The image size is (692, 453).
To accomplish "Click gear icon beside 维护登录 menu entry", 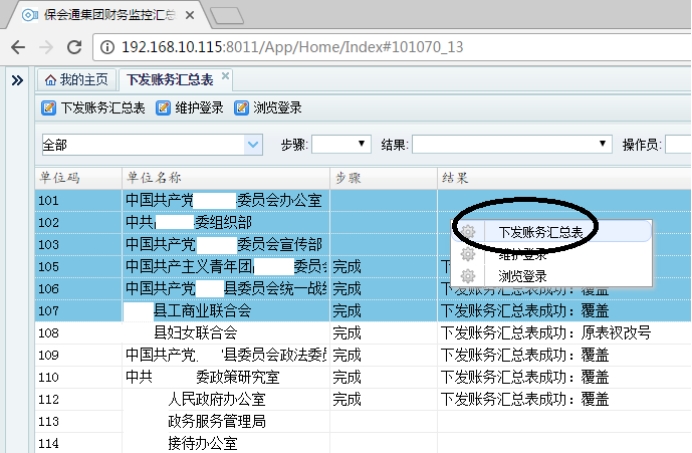I will pos(468,254).
